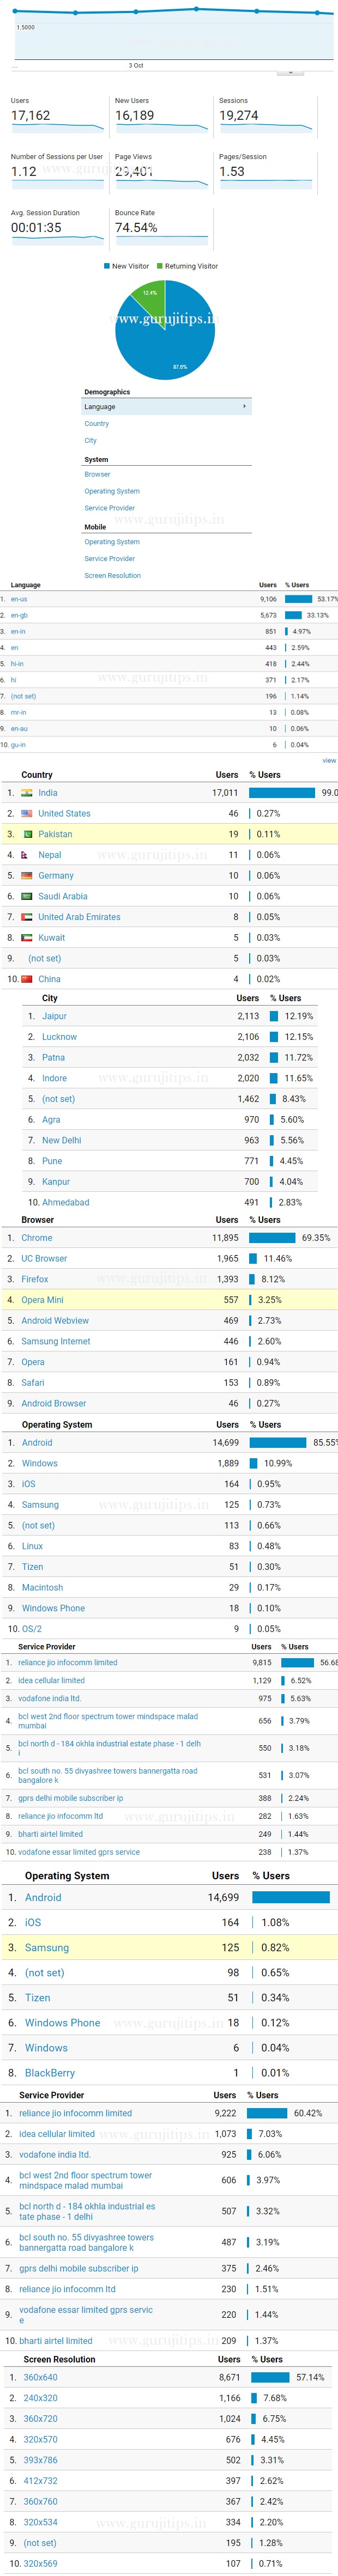Click the Saudi Arabia flag icon
The image size is (338, 2576).
26,897
